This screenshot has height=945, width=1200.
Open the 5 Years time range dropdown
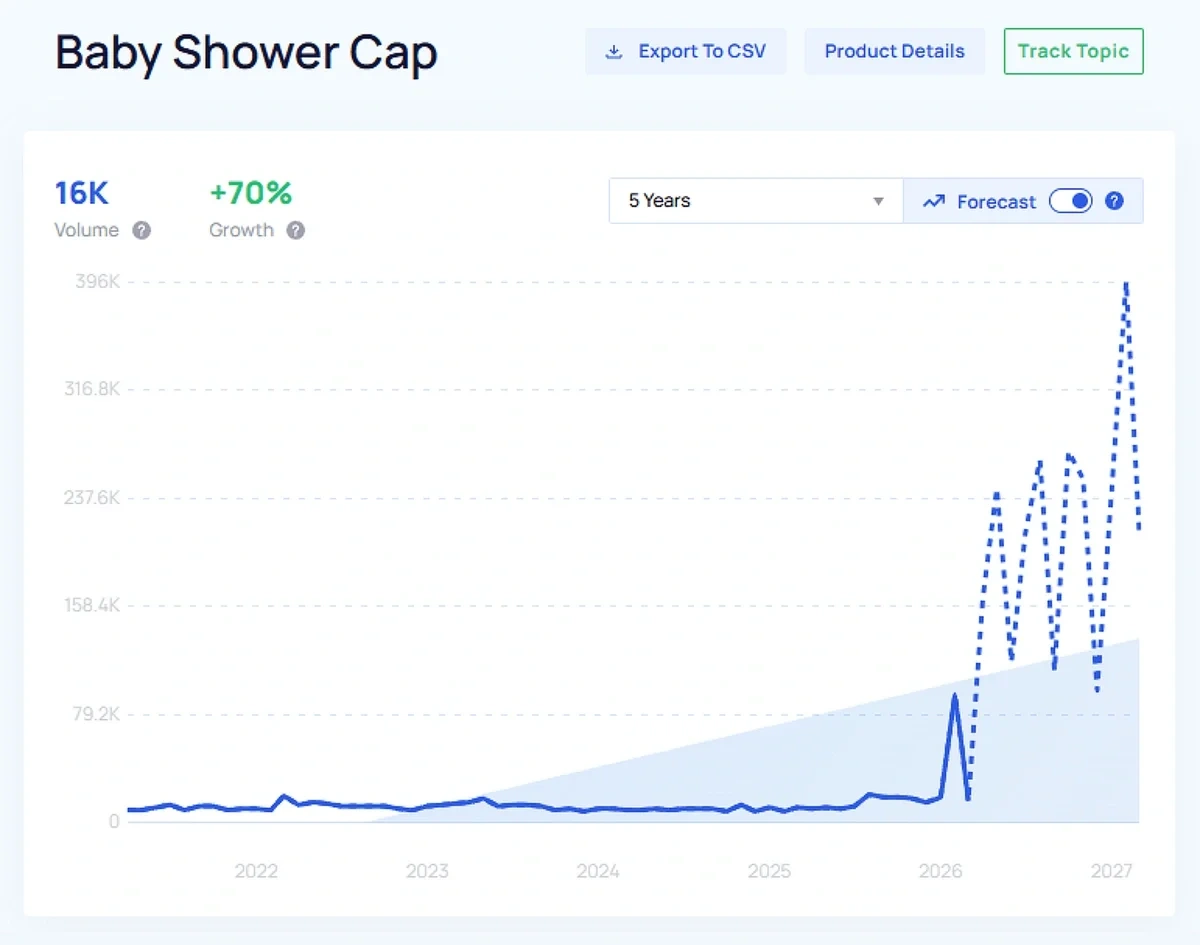[755, 201]
